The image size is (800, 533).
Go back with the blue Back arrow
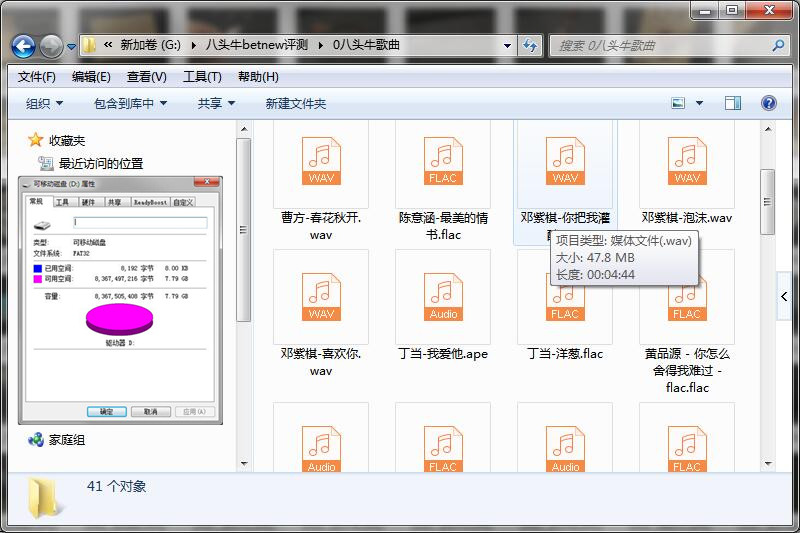[x=23, y=46]
